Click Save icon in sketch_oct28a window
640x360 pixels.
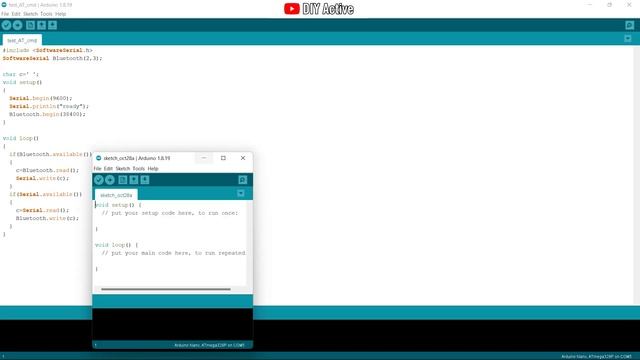point(144,180)
